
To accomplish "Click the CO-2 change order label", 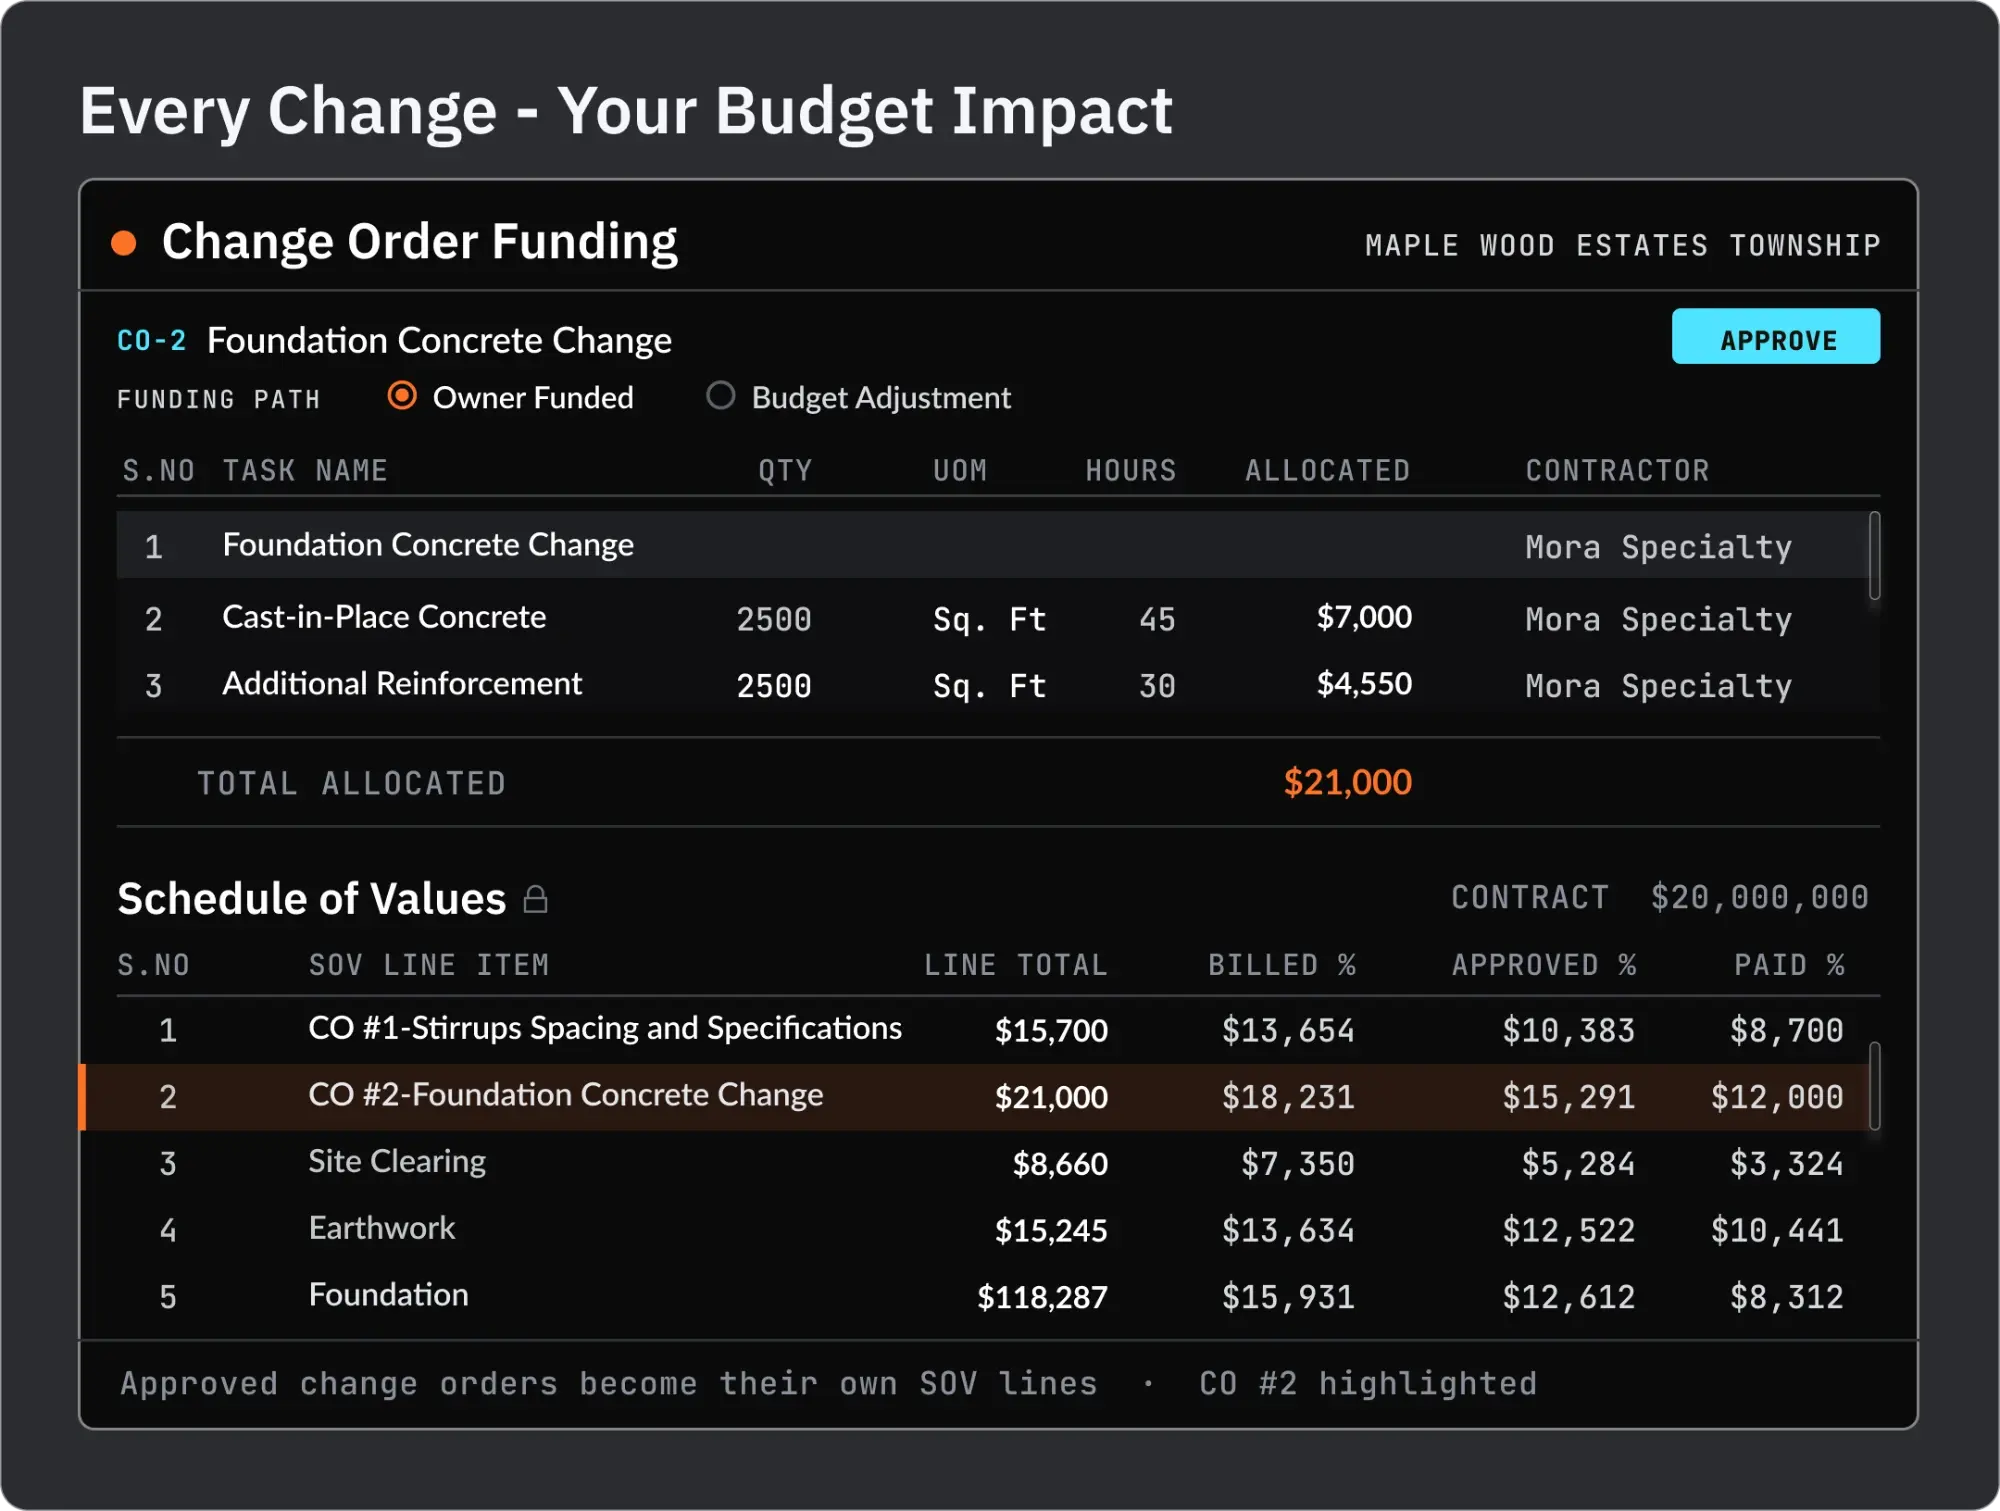I will point(151,340).
